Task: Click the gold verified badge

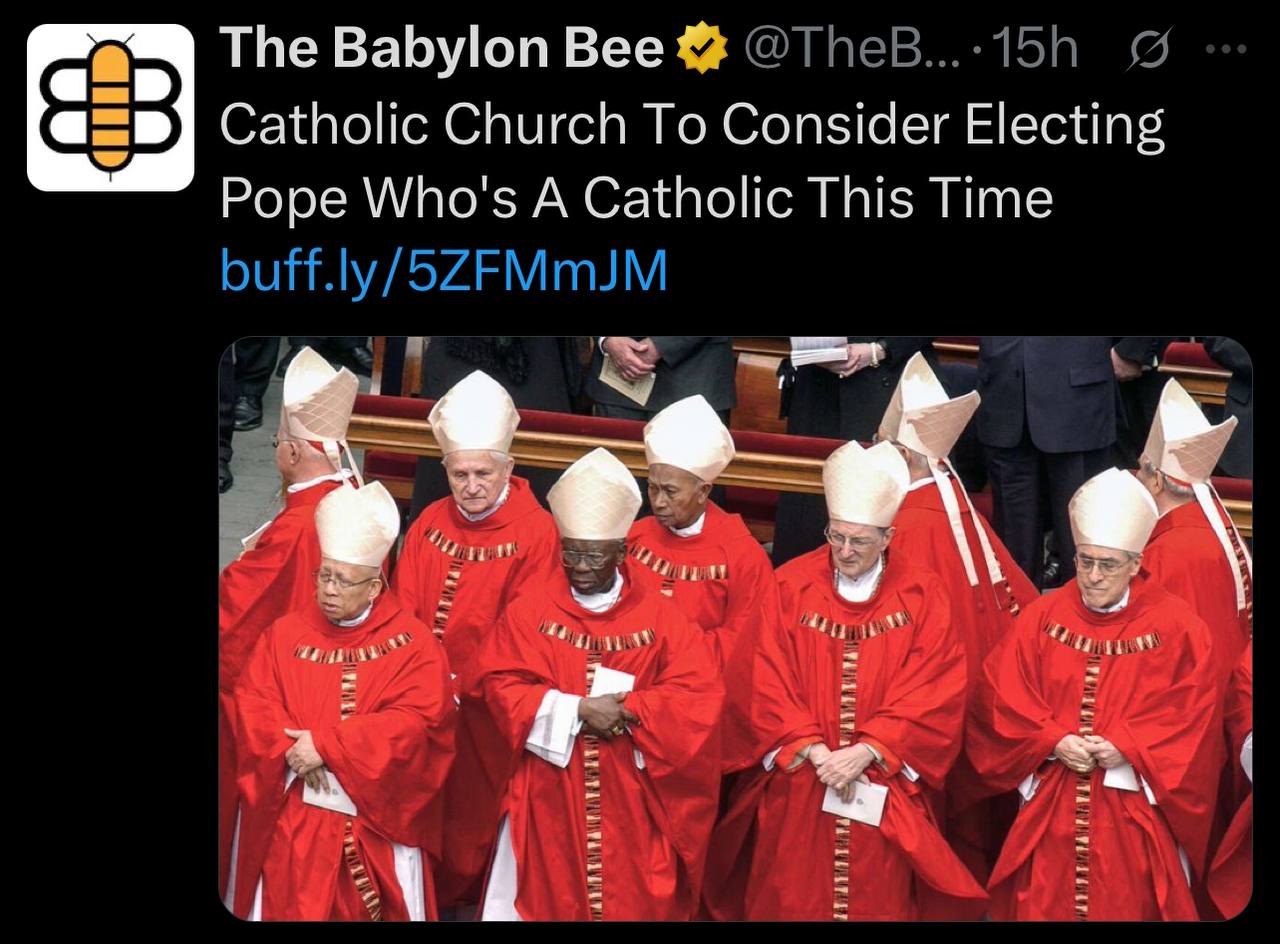Action: click(702, 50)
